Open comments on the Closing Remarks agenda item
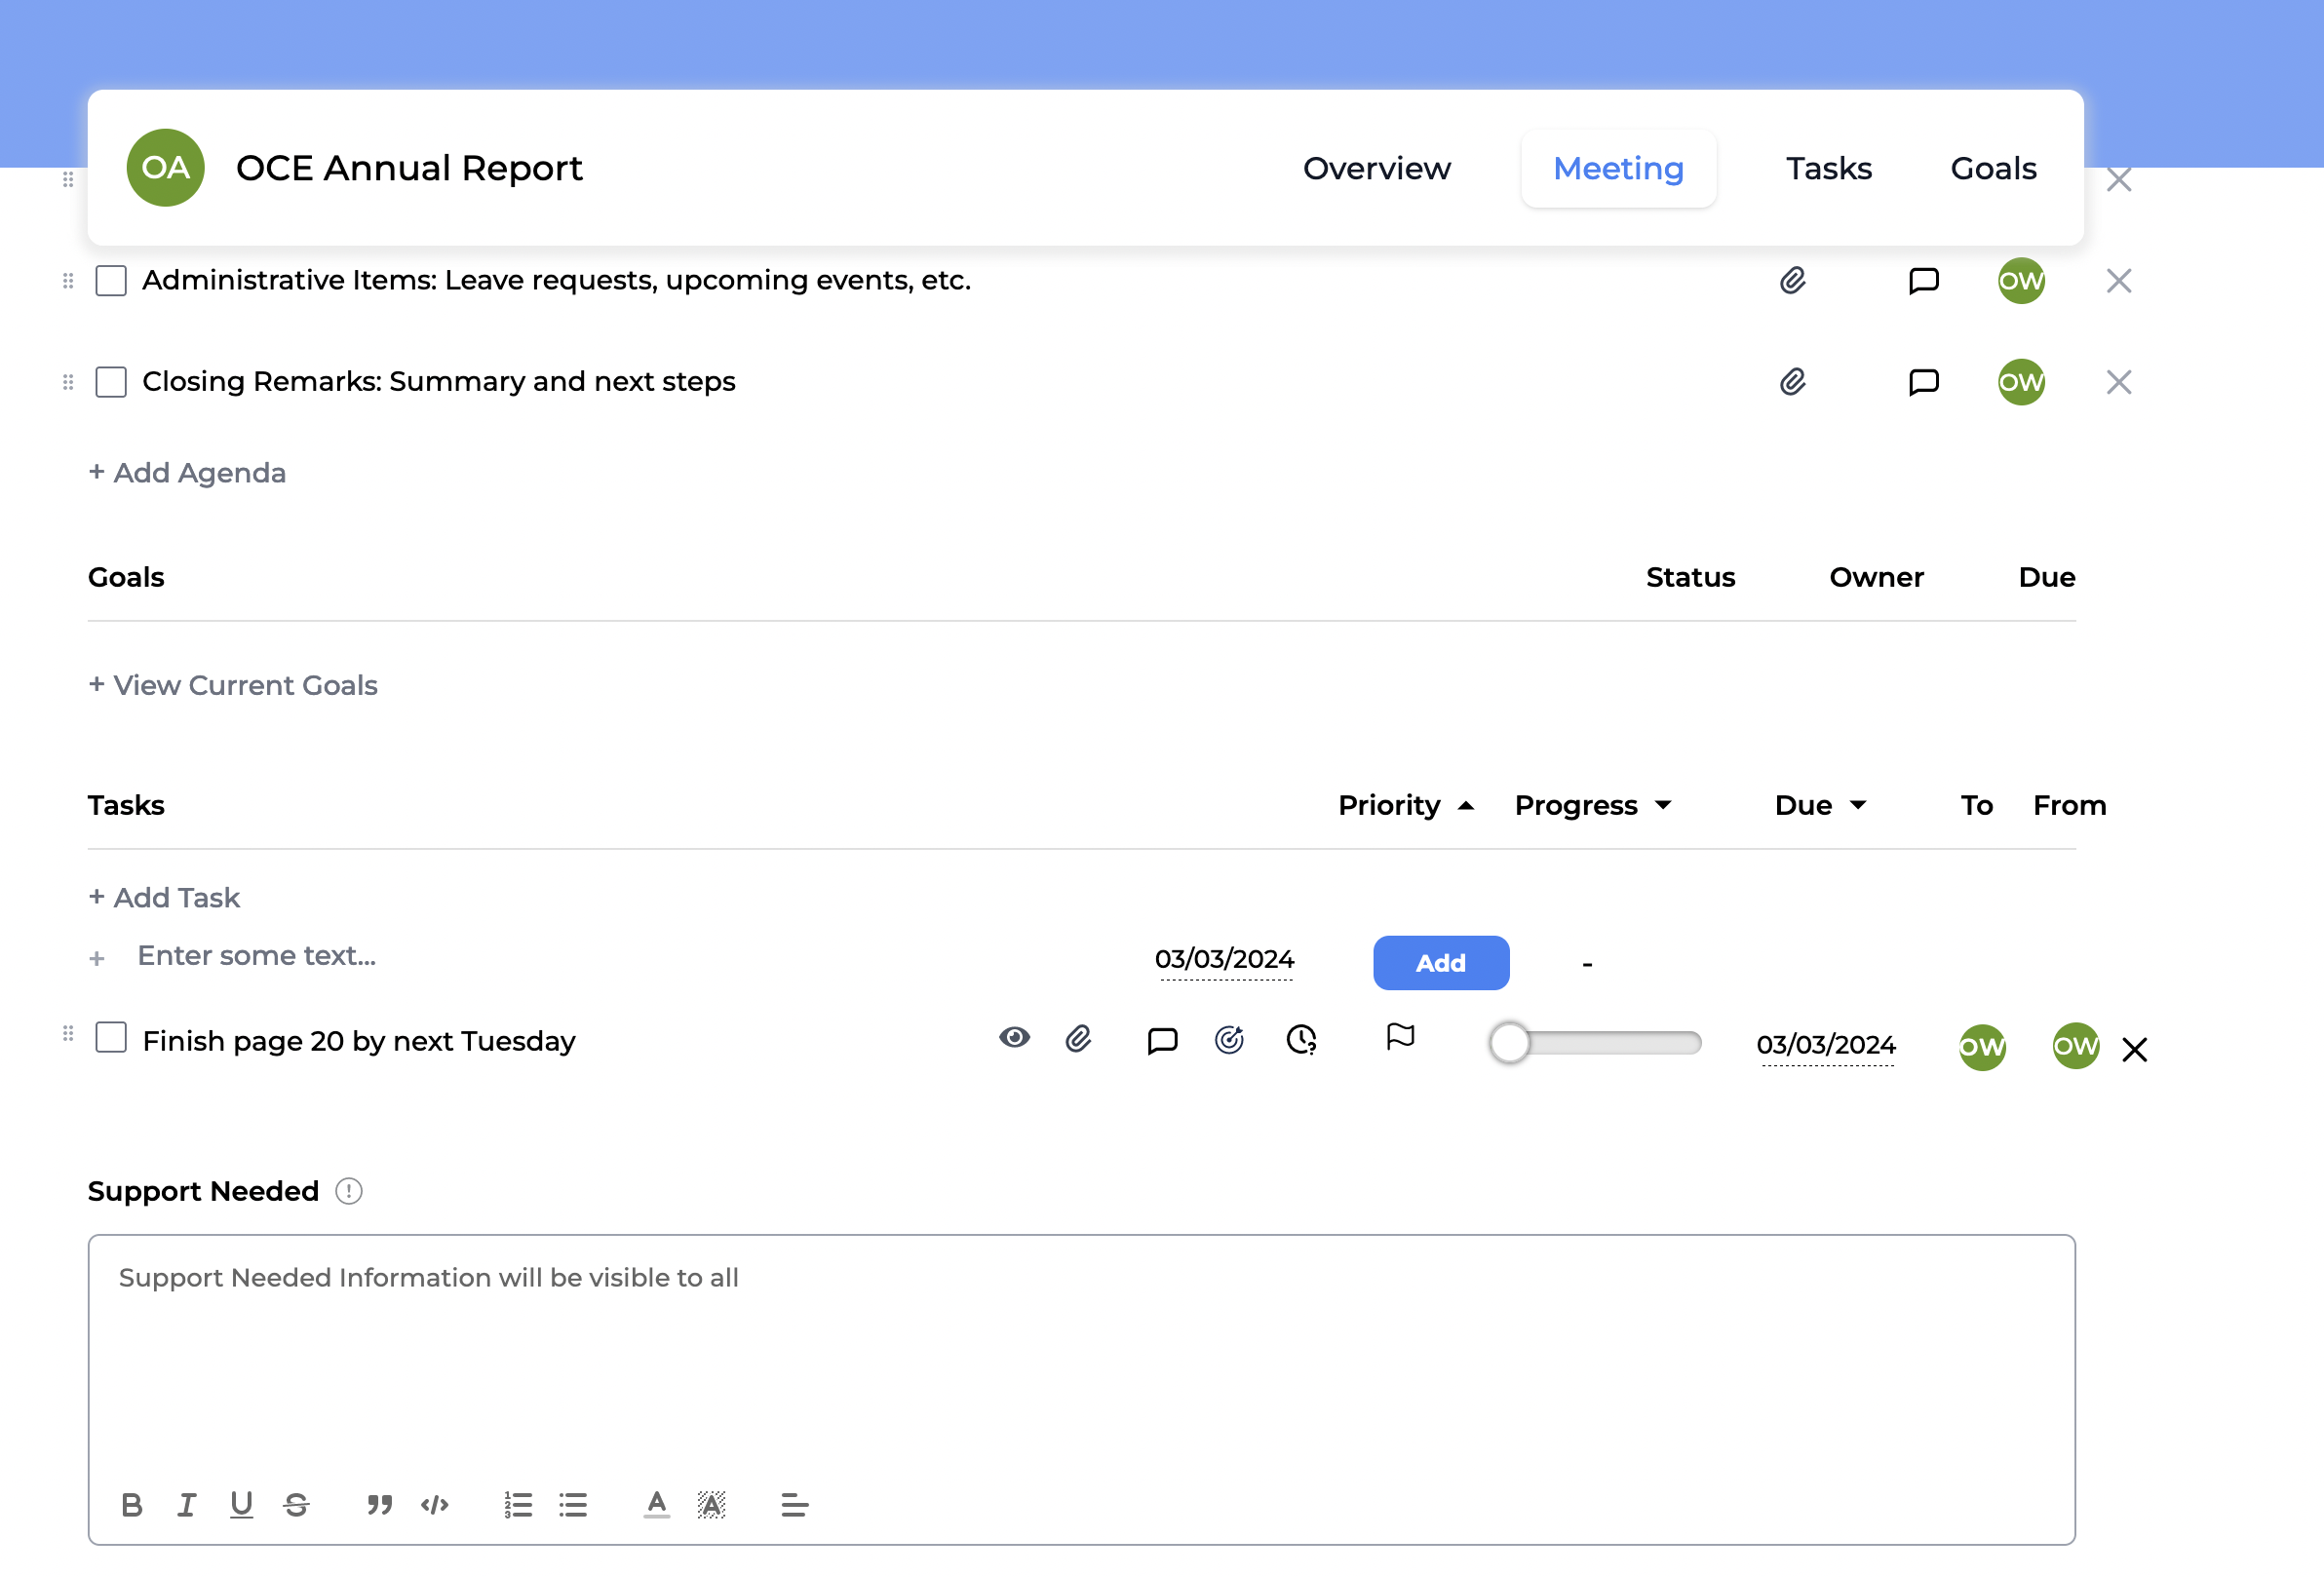The image size is (2324, 1577). (x=1923, y=382)
